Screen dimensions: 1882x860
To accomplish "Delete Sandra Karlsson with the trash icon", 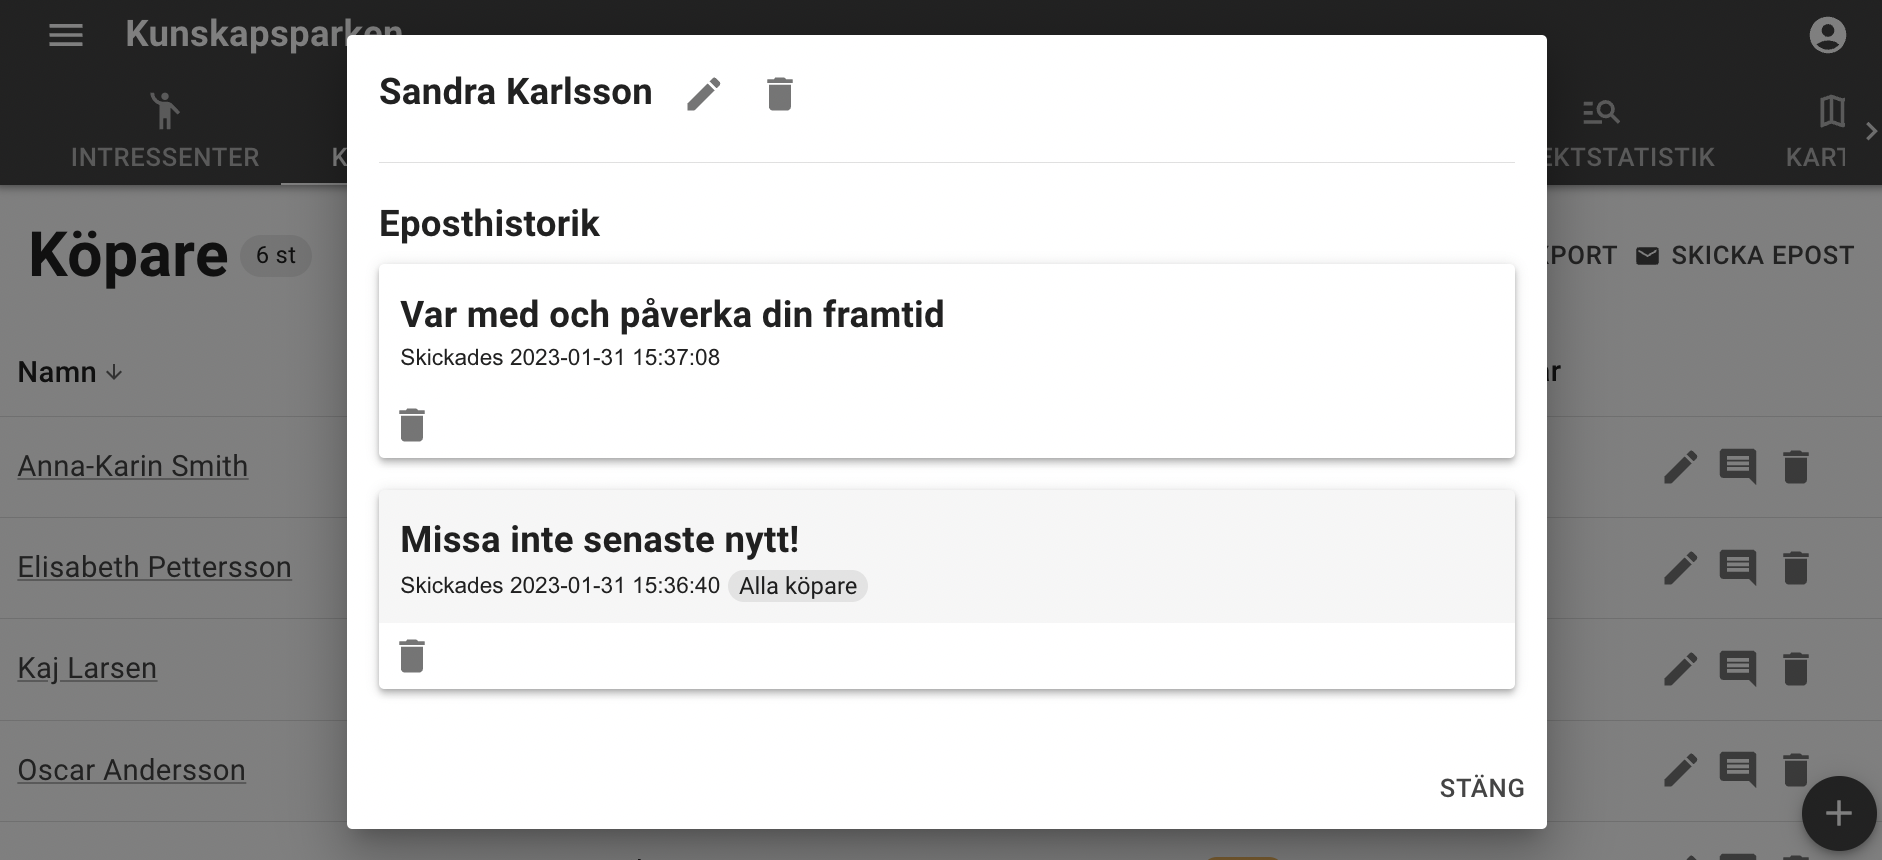I will click(x=779, y=93).
